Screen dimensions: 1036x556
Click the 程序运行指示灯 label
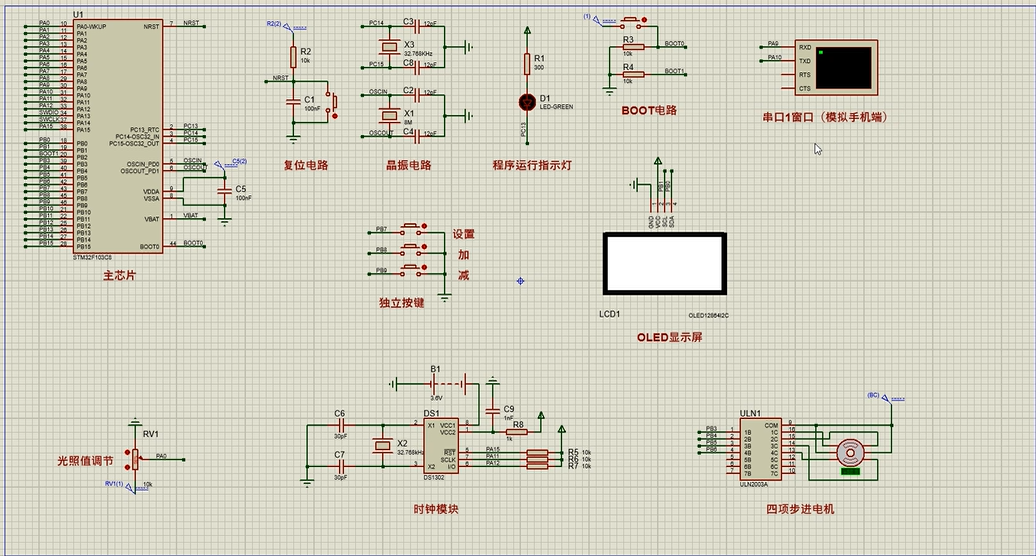click(532, 165)
